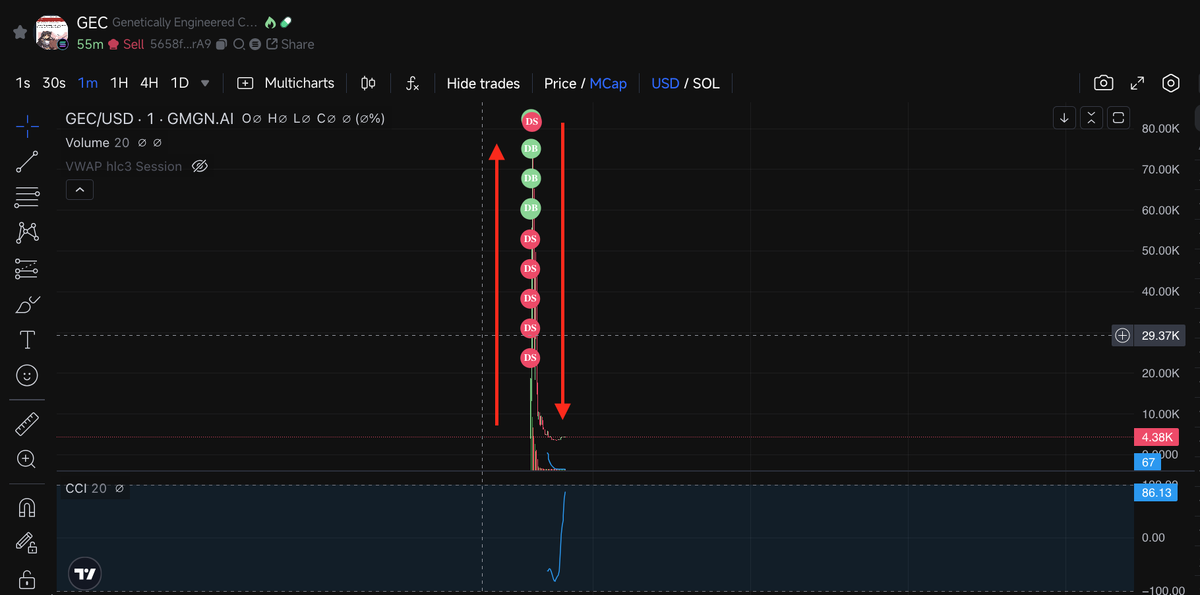Toggle stay in drawing mode pencil-lock

pyautogui.click(x=27, y=543)
